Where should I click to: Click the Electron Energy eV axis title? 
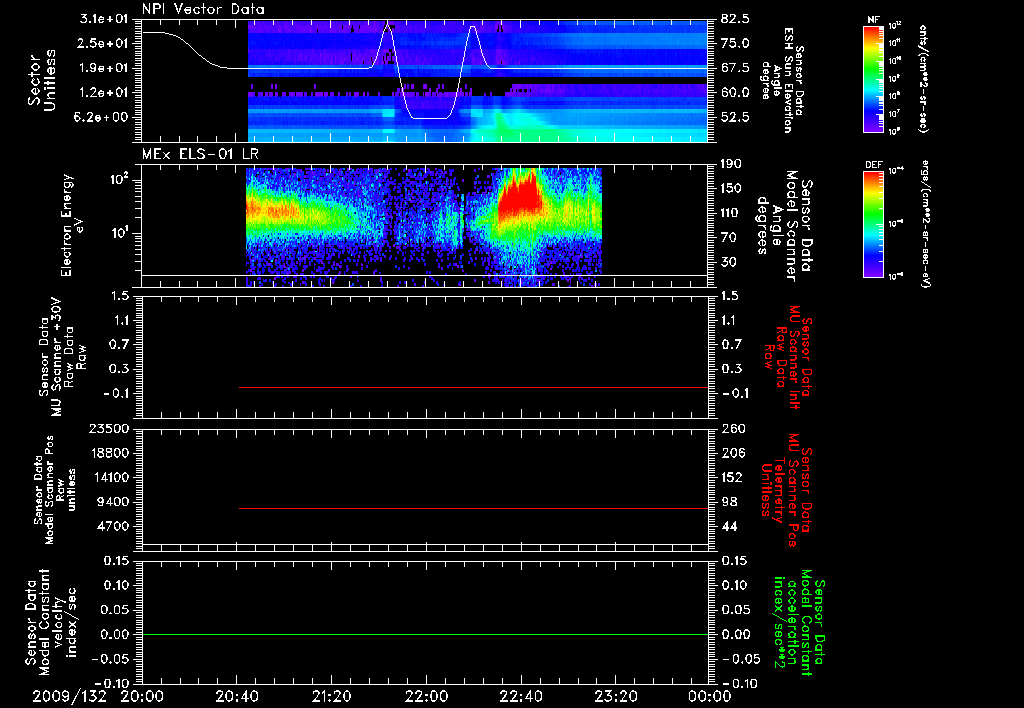coord(72,225)
